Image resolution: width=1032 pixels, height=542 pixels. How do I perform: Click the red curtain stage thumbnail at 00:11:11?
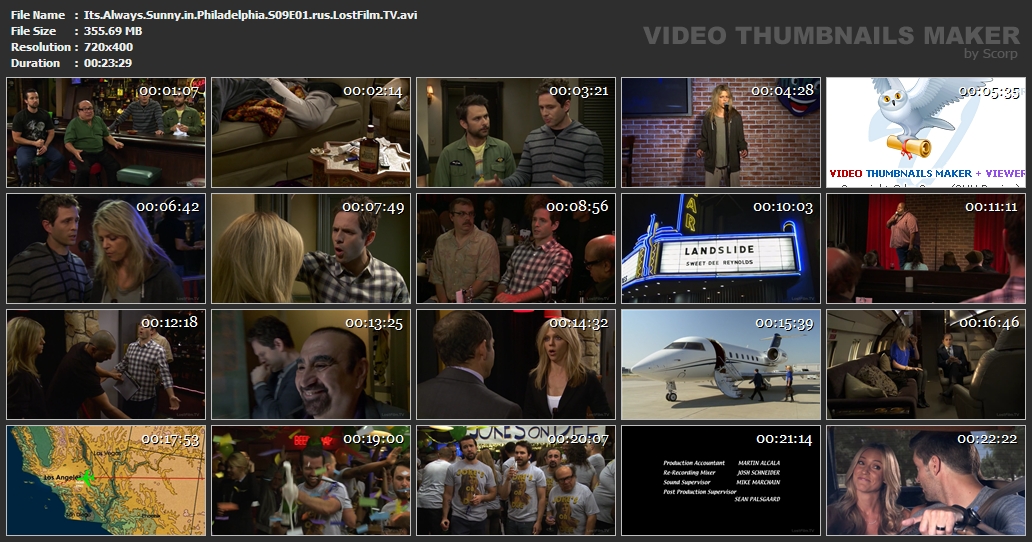coord(925,249)
